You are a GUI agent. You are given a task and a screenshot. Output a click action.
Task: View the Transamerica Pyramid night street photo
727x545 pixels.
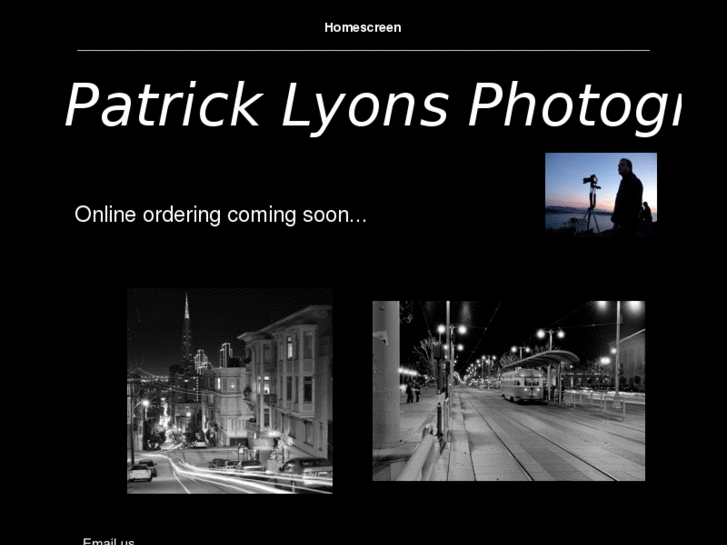click(230, 391)
